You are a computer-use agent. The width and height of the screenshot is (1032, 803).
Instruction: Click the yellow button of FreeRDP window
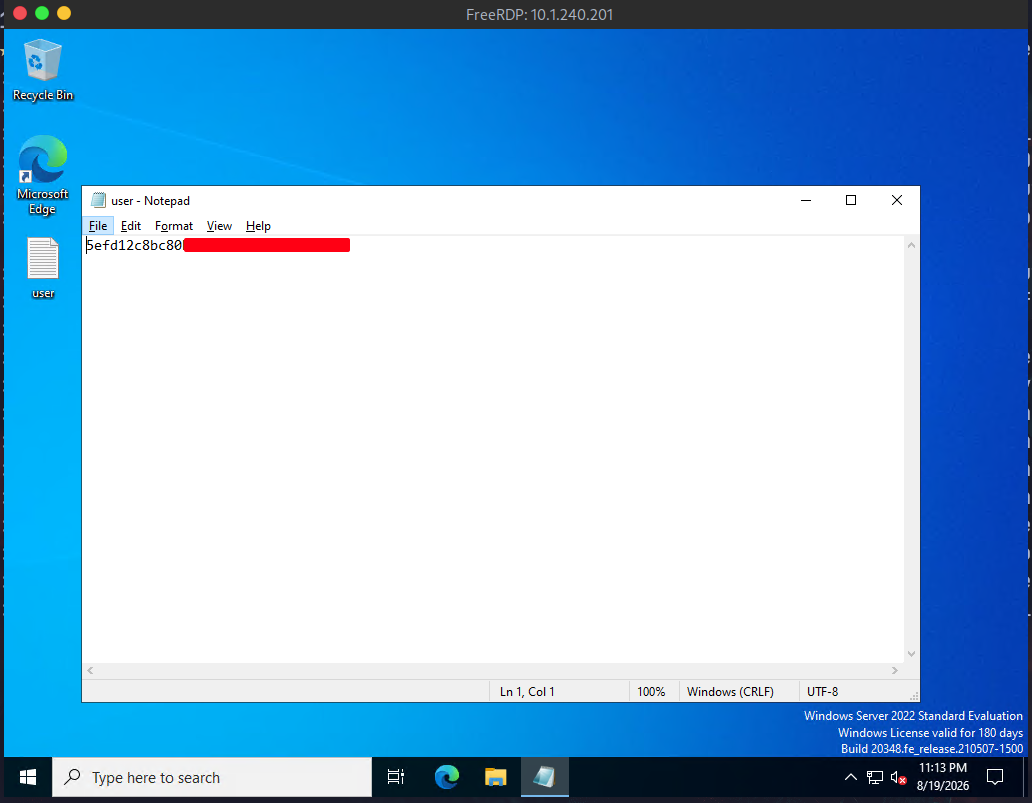64,13
